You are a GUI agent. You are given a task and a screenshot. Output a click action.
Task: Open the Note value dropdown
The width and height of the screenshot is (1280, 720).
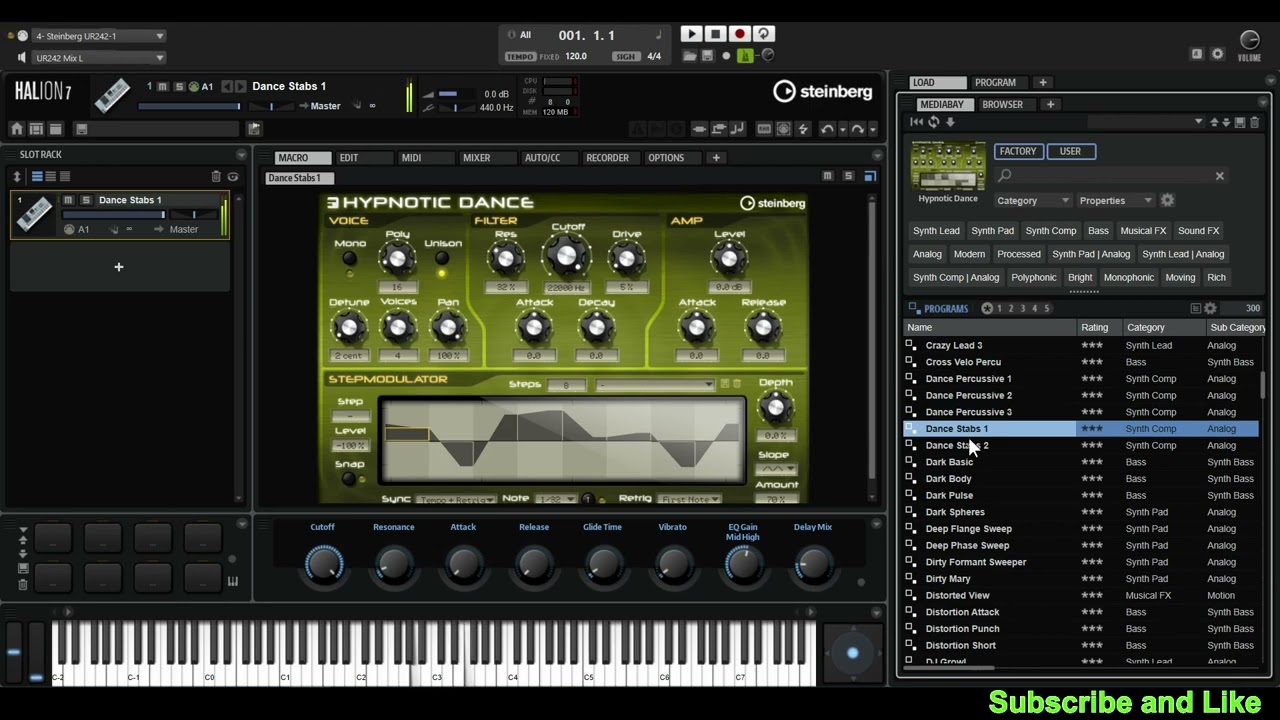(x=555, y=499)
